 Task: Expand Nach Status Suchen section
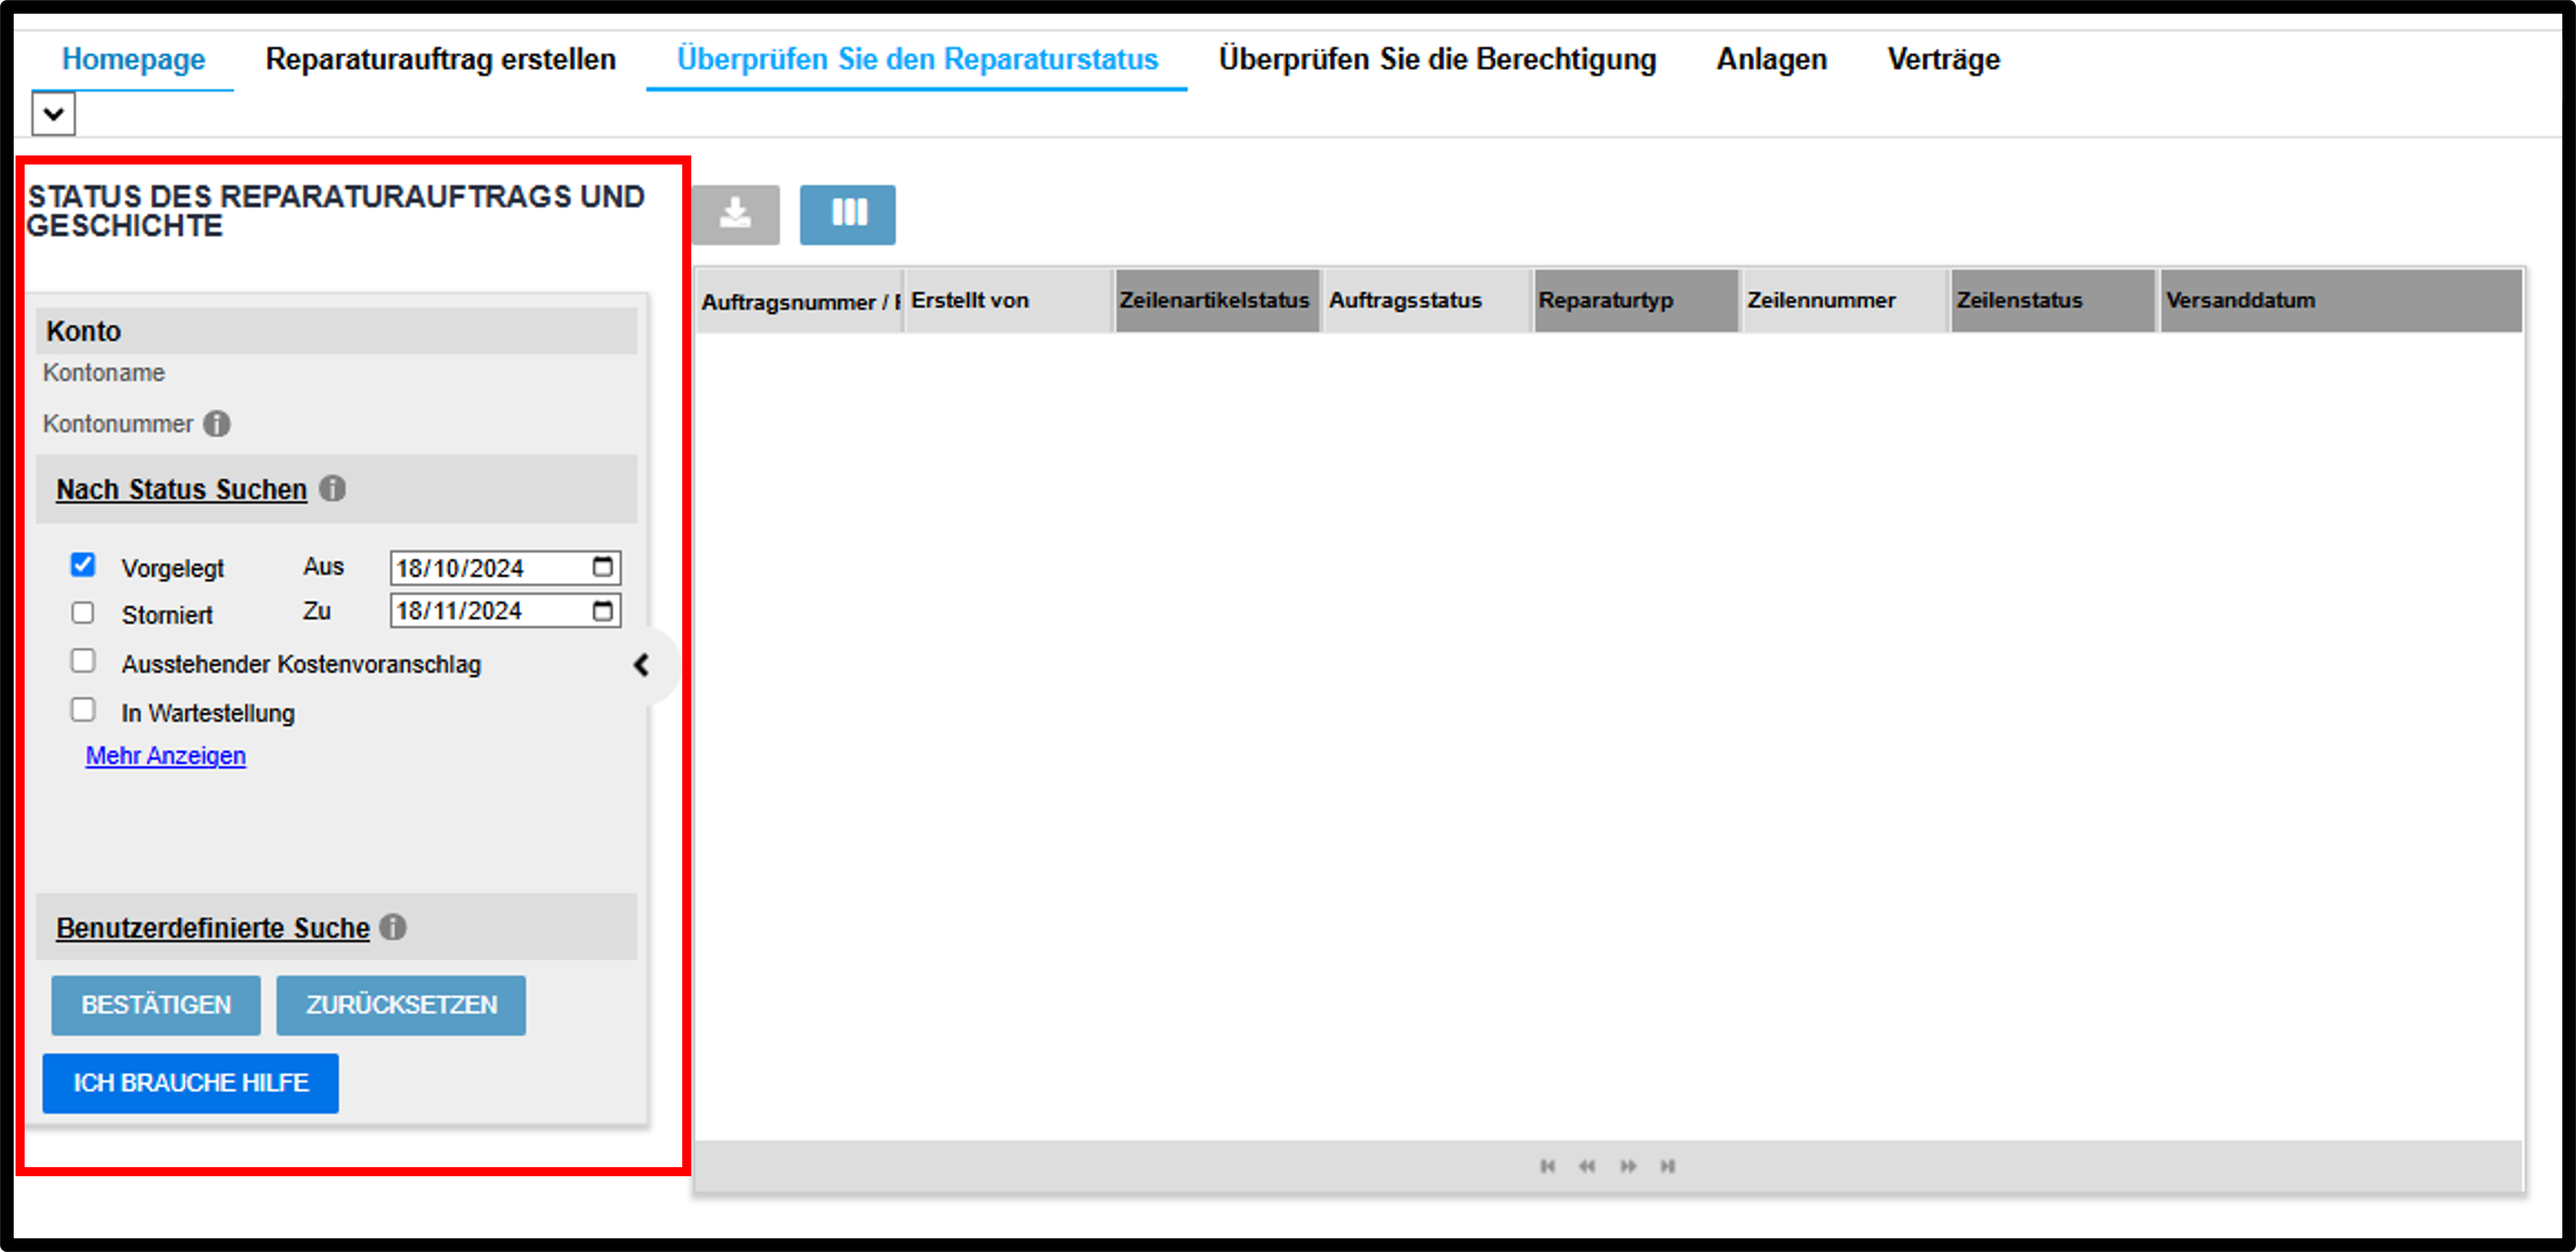coord(181,489)
